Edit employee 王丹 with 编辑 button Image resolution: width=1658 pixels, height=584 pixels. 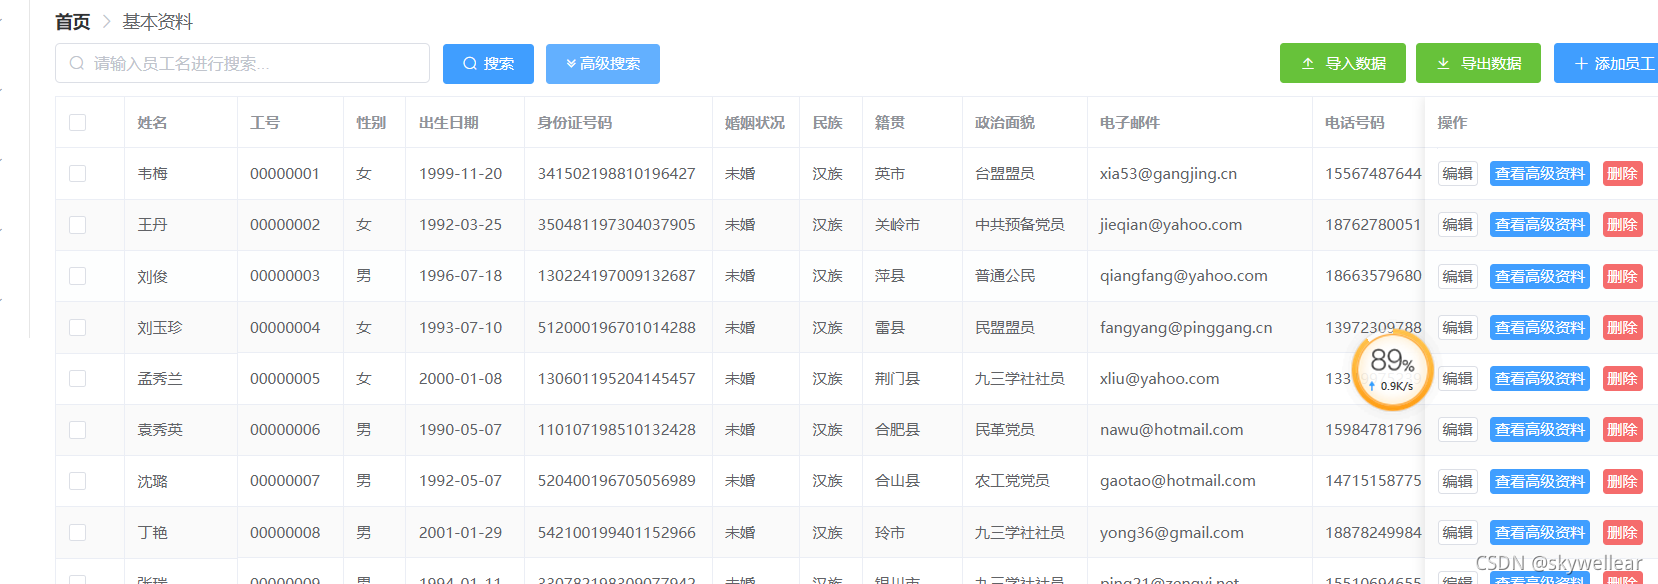pyautogui.click(x=1458, y=225)
